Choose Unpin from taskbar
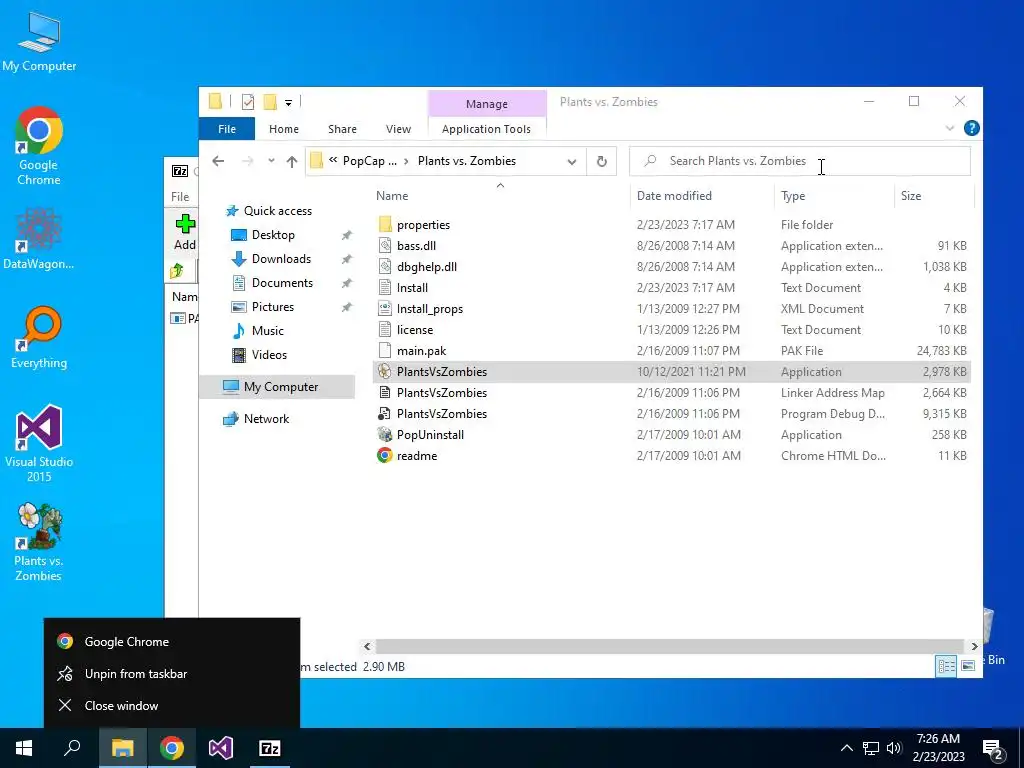Screen dimensions: 1024x768 point(172,674)
